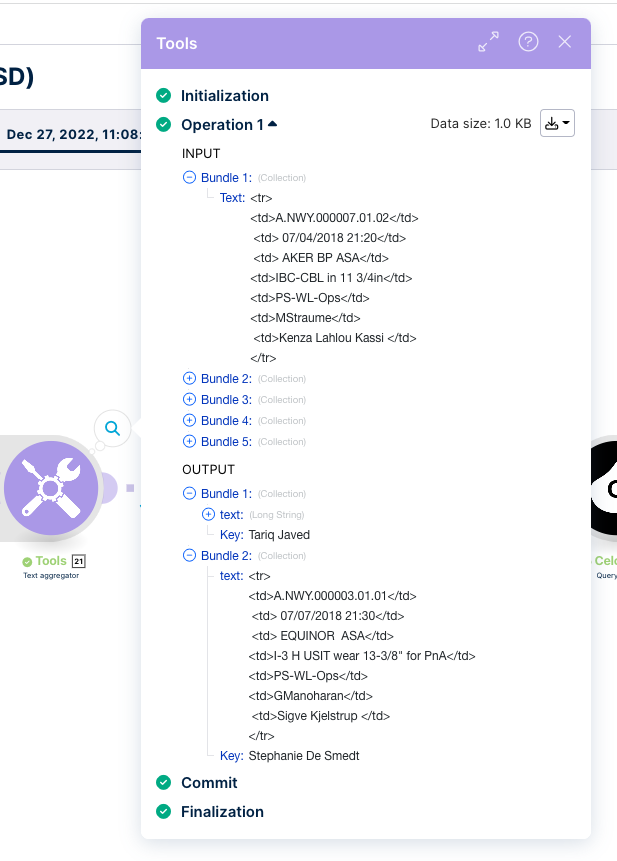Click the Text aggregator label under Tools
617x861 pixels.
51,575
